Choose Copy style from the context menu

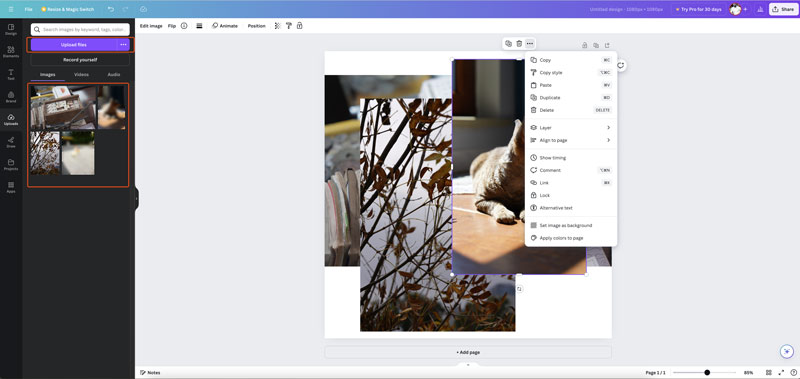pyautogui.click(x=571, y=72)
